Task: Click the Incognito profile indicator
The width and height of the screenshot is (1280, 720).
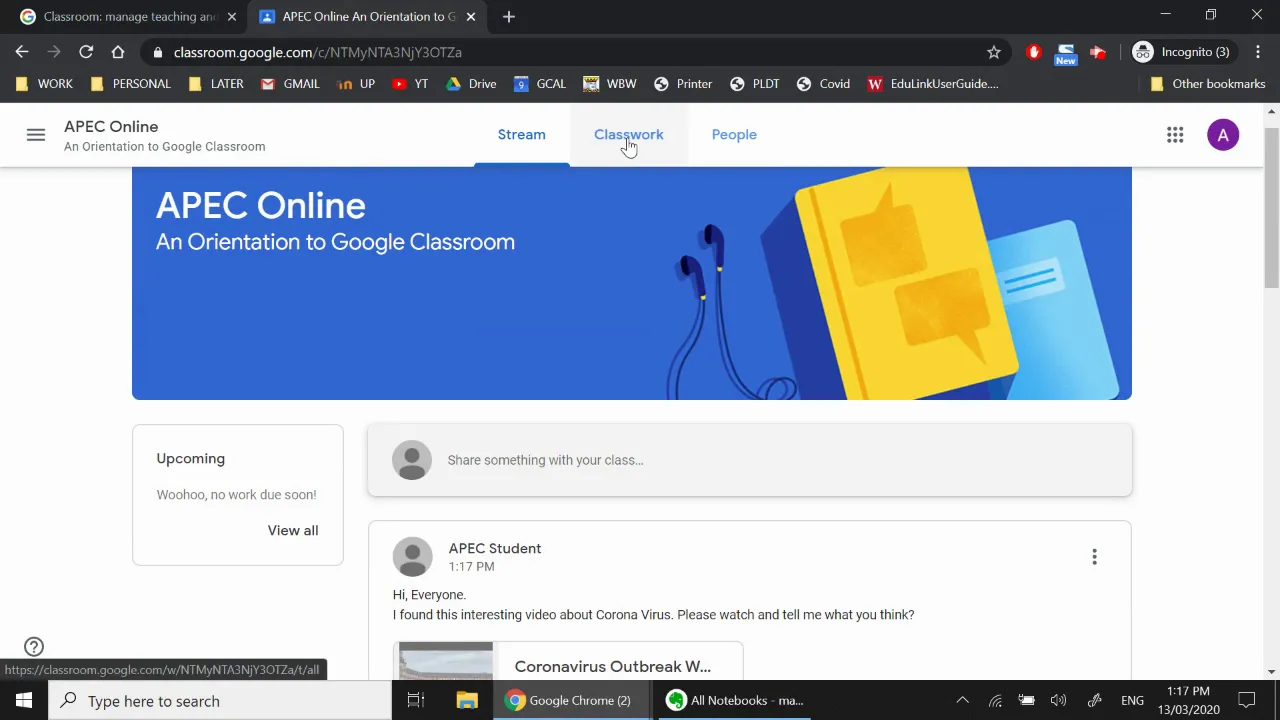Action: (x=1181, y=52)
